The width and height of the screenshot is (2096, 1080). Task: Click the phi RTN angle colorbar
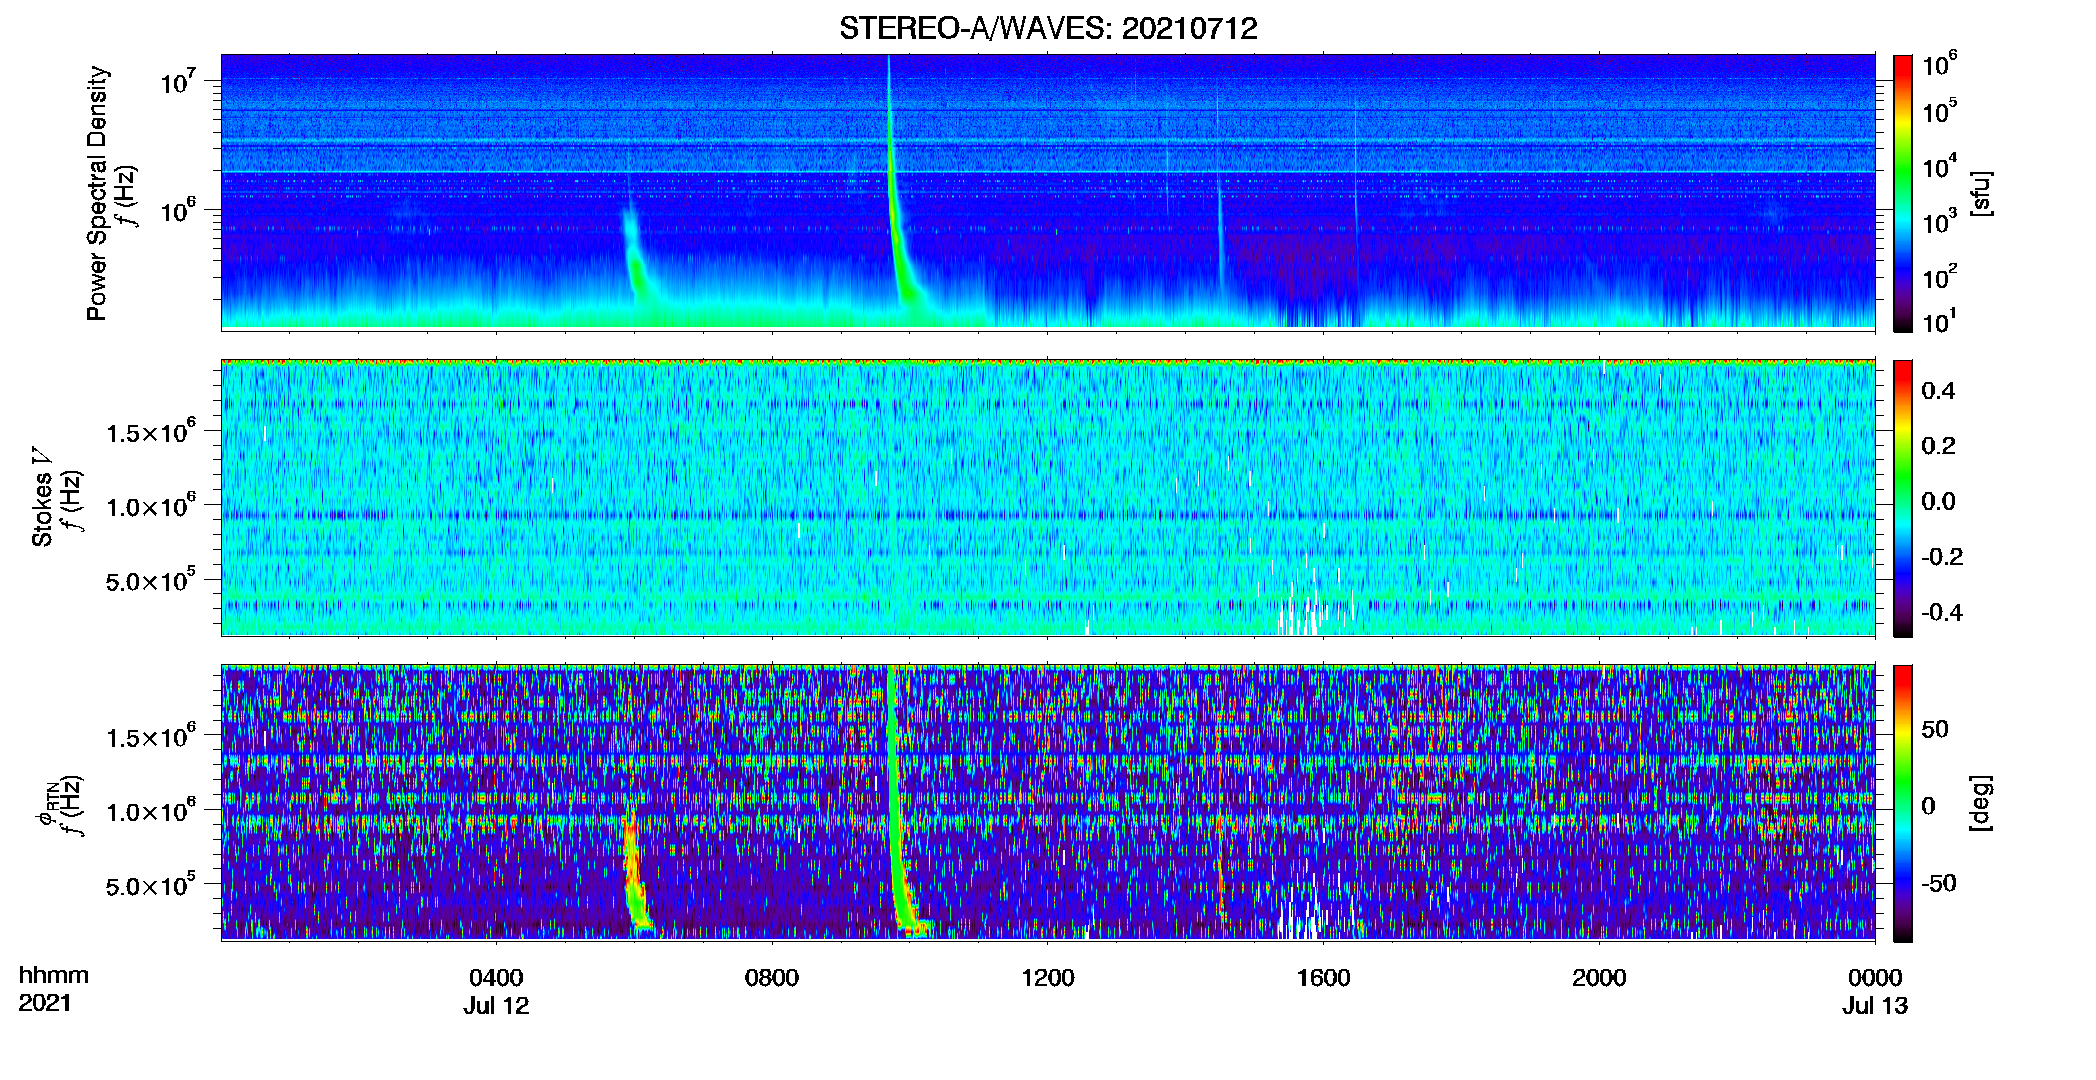1903,803
